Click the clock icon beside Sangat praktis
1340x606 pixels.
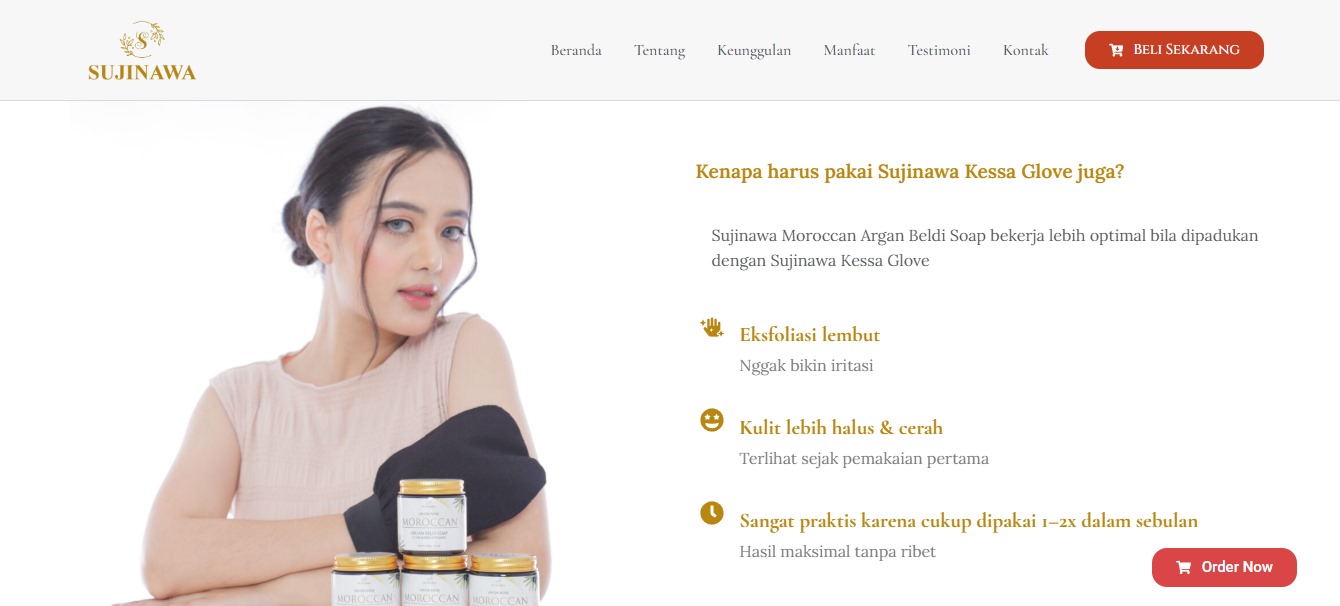tap(712, 513)
